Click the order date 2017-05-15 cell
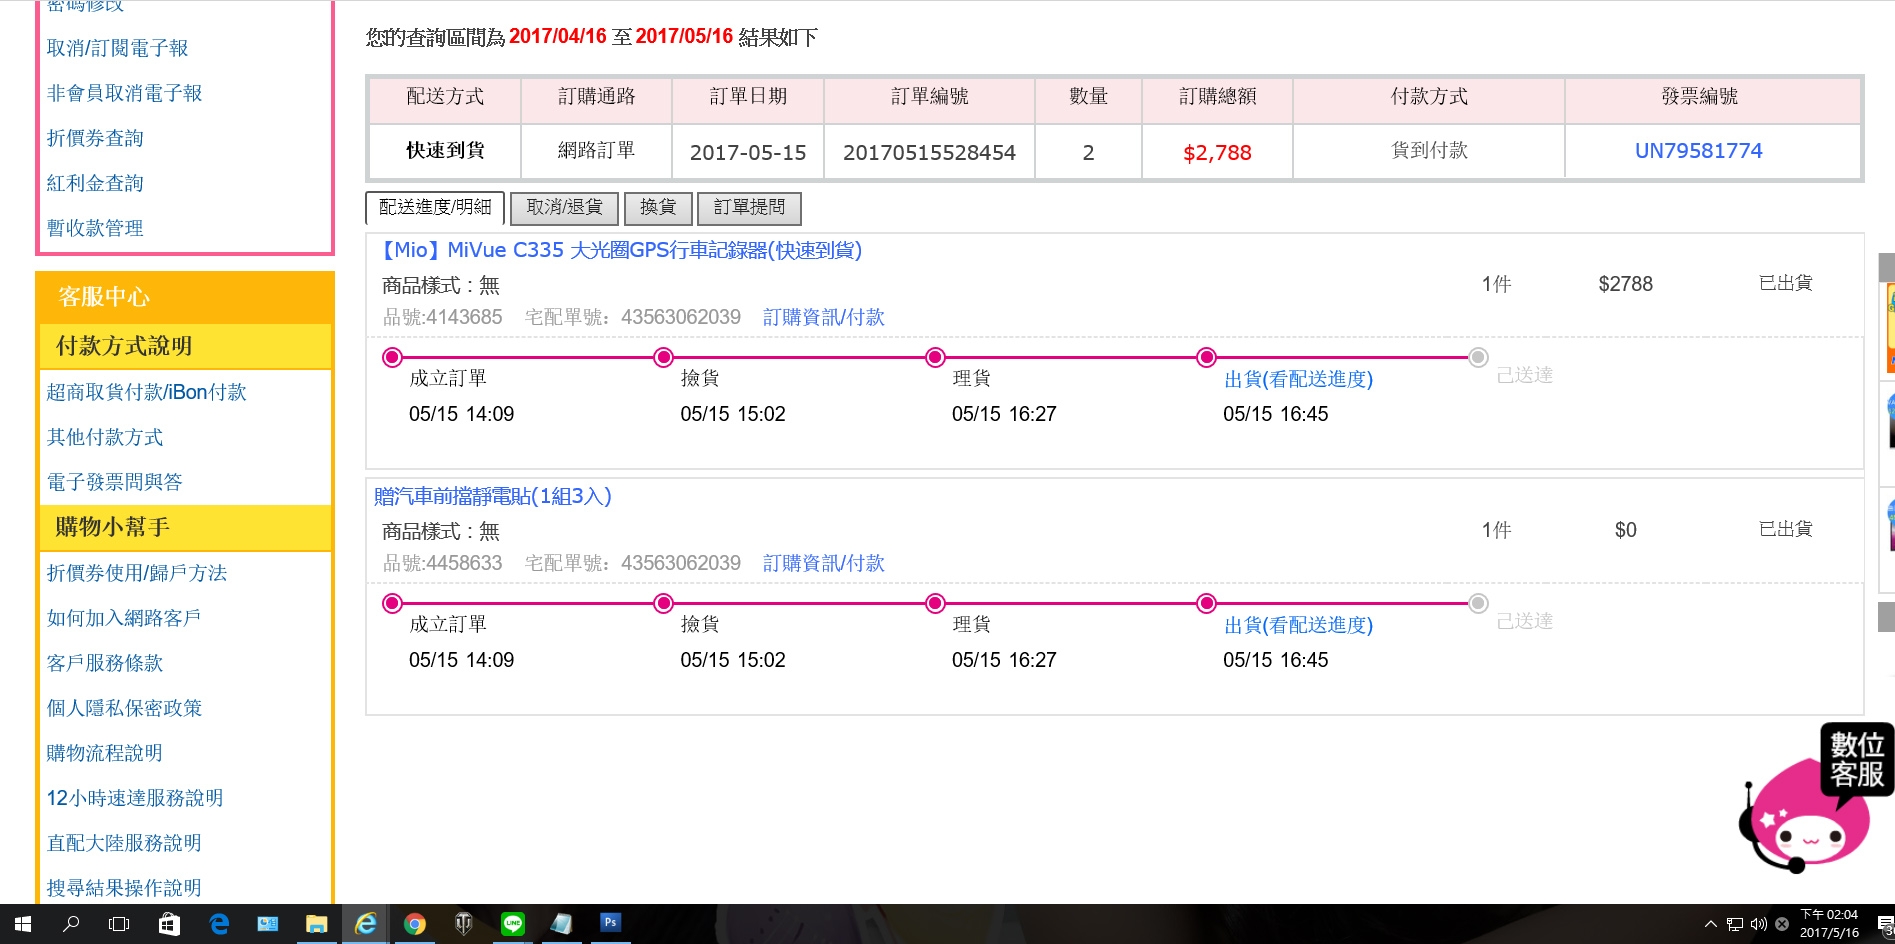The image size is (1895, 944). 748,152
